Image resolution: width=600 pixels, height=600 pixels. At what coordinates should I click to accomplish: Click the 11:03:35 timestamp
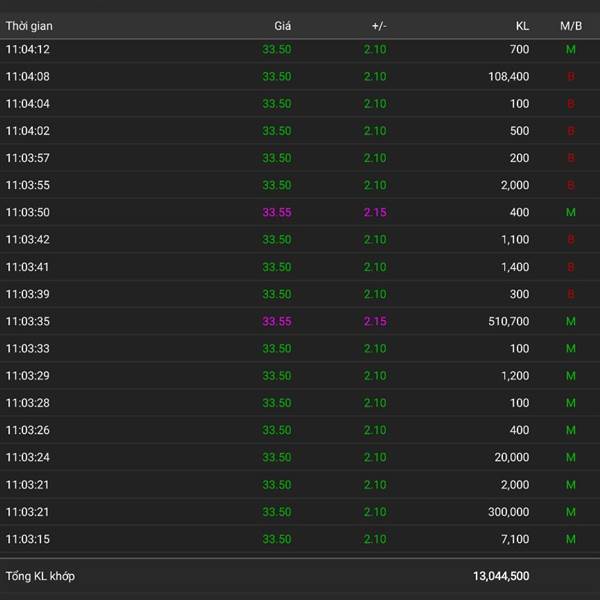pyautogui.click(x=28, y=321)
